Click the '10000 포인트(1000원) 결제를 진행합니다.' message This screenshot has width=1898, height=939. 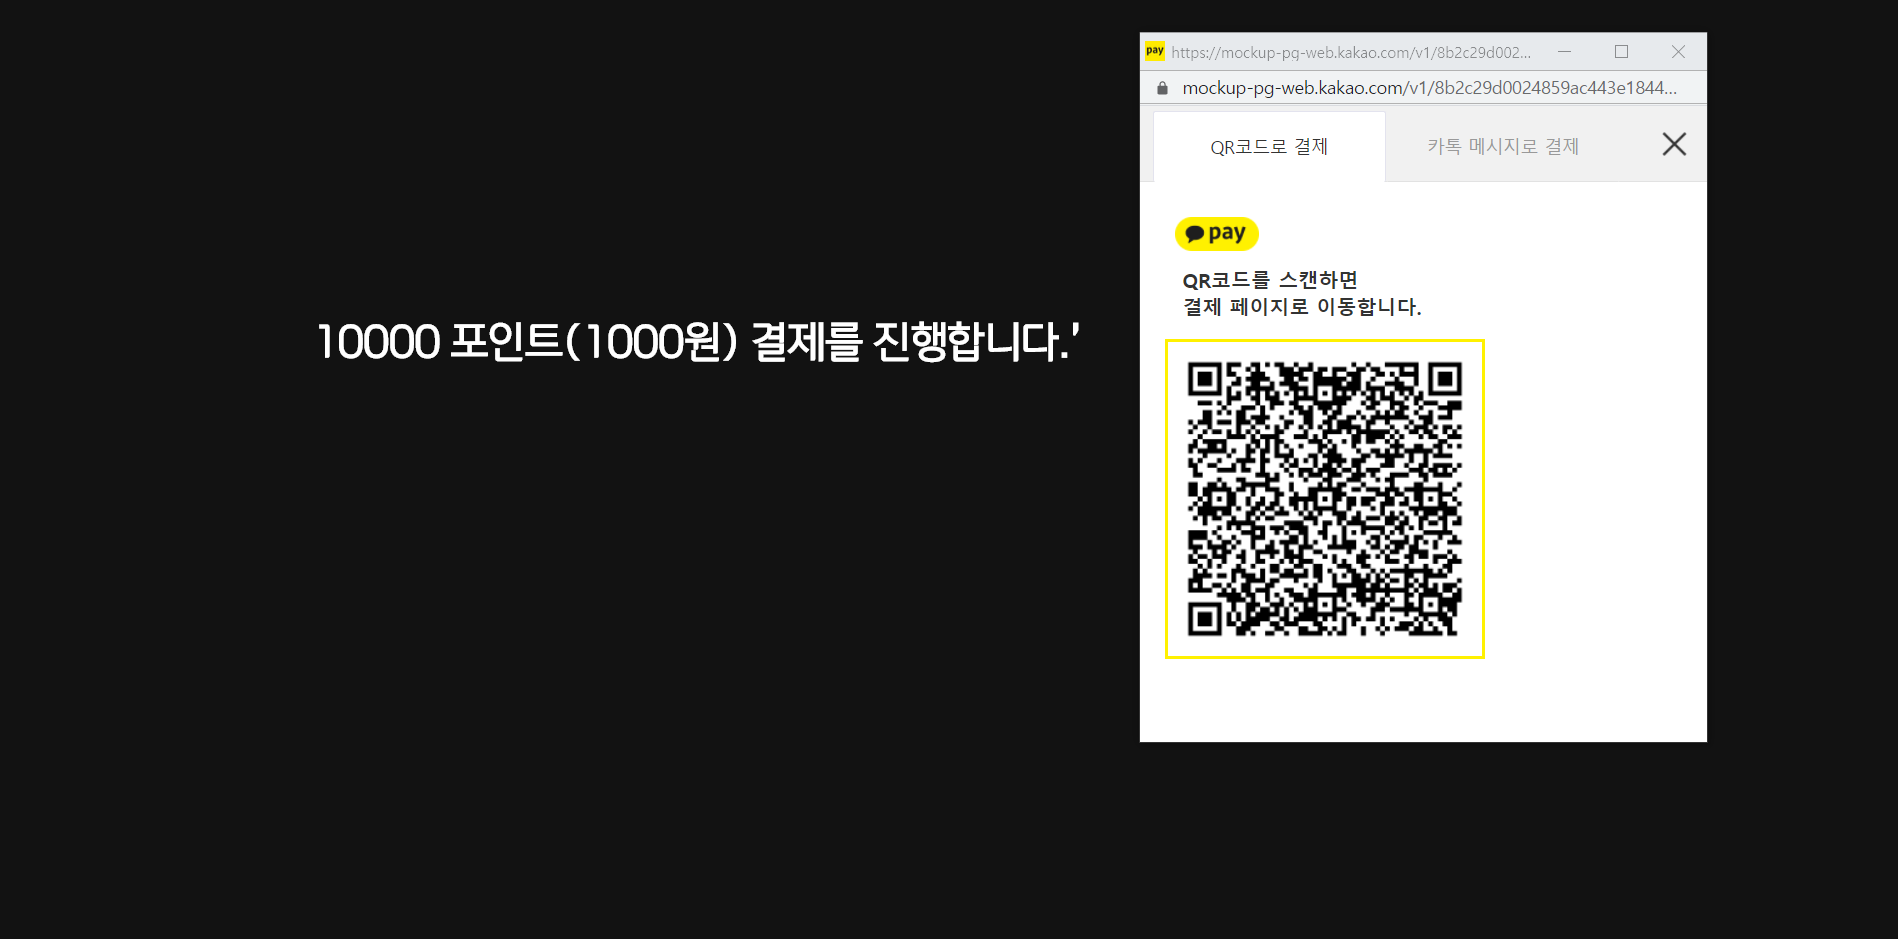pyautogui.click(x=698, y=342)
